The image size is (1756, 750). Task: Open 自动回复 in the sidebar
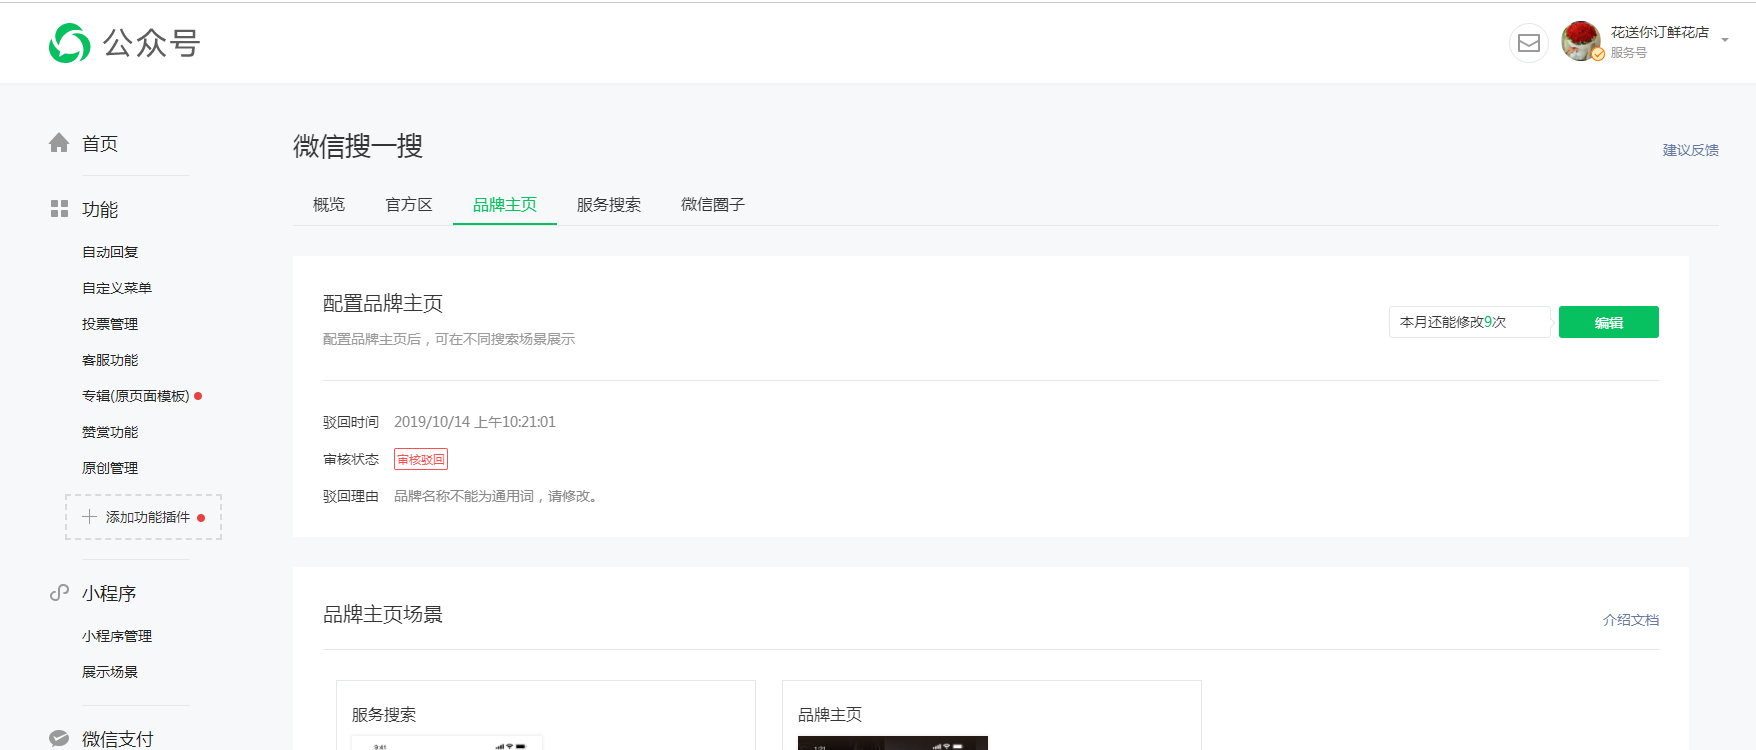click(110, 252)
